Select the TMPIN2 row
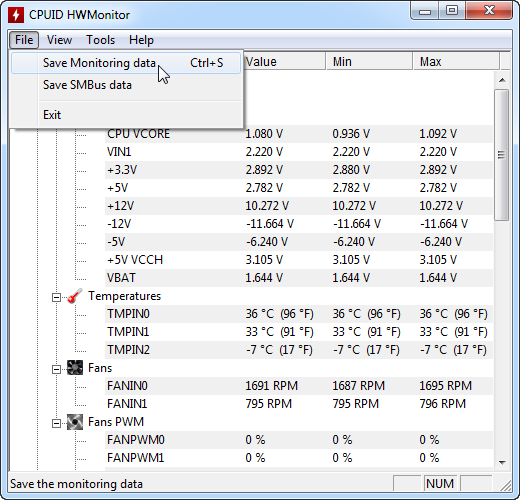This screenshot has height=500, width=520. 299,350
